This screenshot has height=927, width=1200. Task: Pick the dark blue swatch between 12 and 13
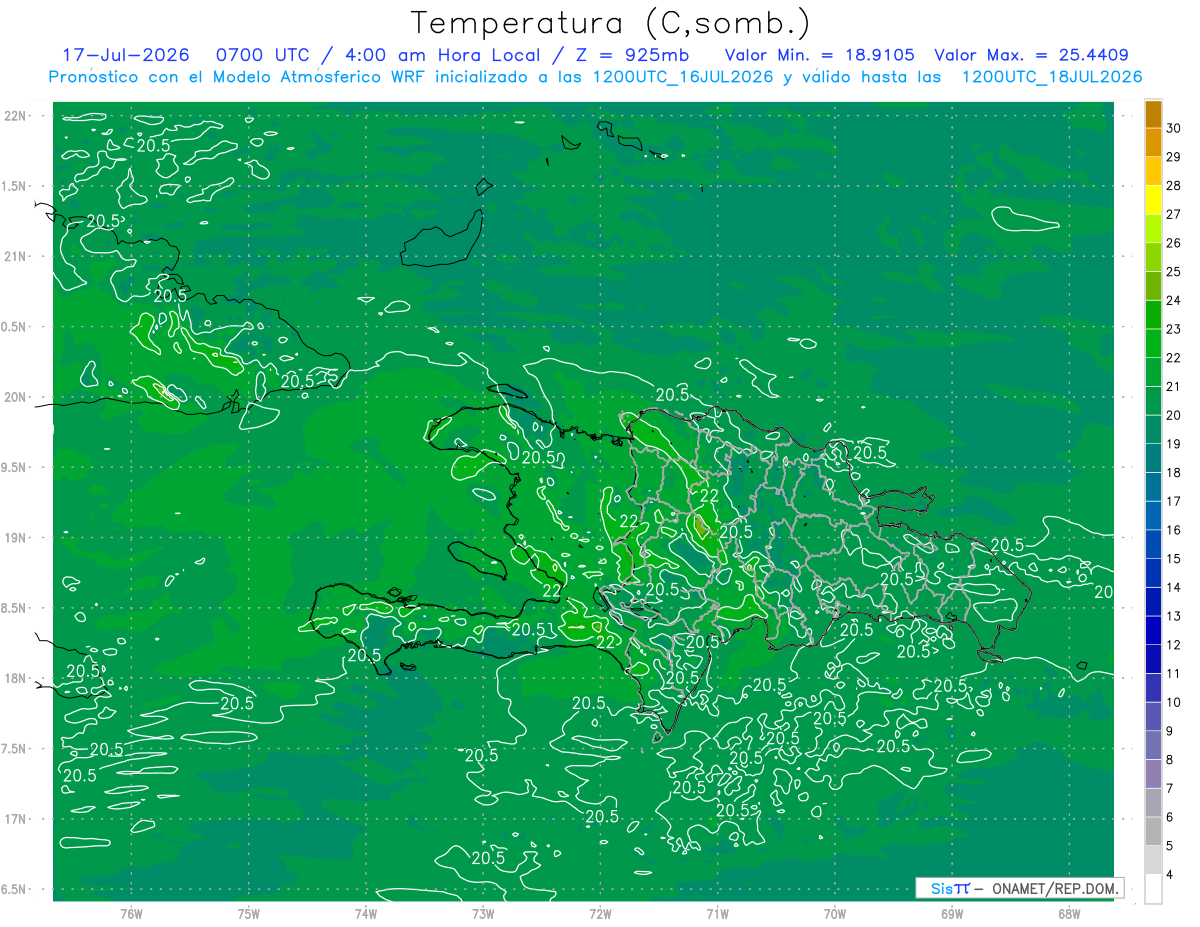[x=1154, y=630]
